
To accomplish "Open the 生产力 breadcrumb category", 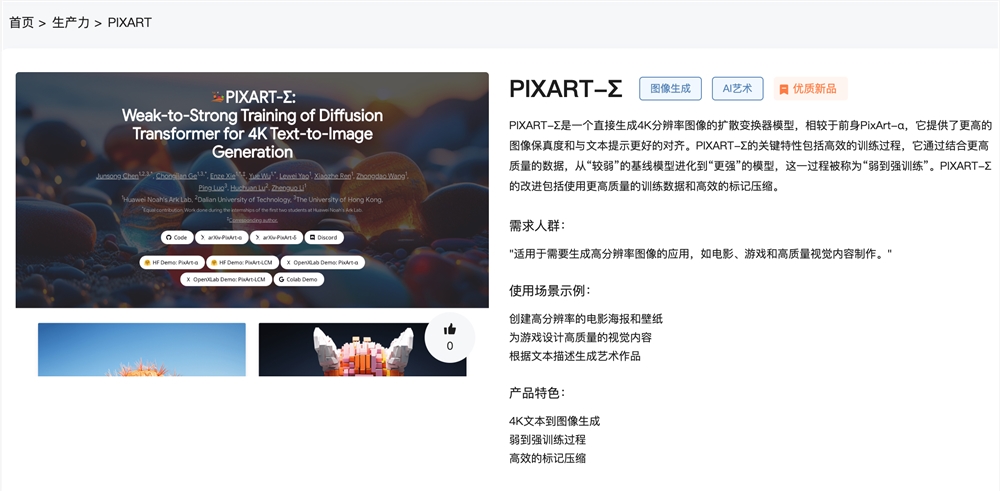I will [71, 23].
